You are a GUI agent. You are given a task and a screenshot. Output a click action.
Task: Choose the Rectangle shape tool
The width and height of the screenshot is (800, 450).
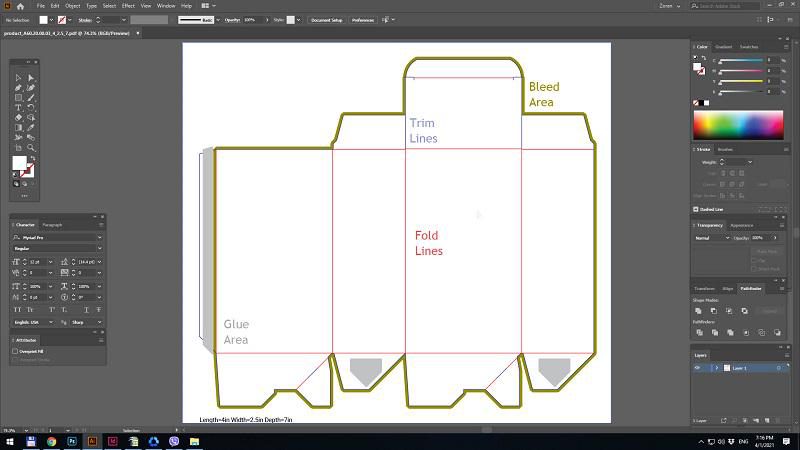click(18, 97)
